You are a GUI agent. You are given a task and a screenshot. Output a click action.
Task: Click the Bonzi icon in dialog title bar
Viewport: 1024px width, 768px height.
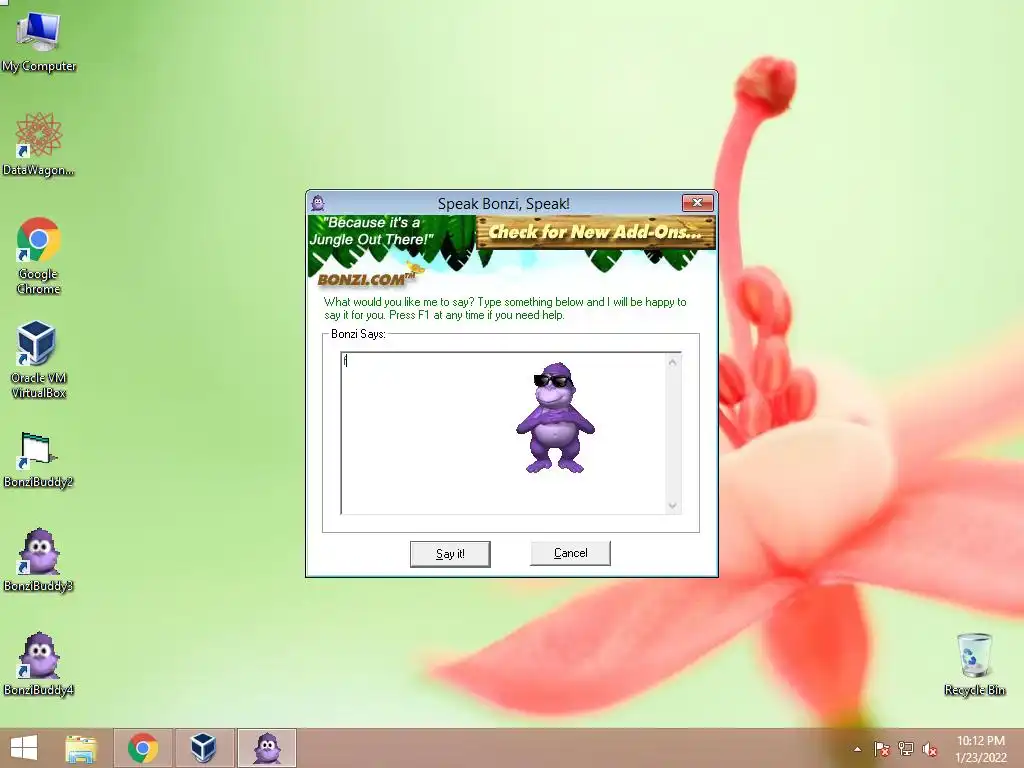(x=318, y=203)
